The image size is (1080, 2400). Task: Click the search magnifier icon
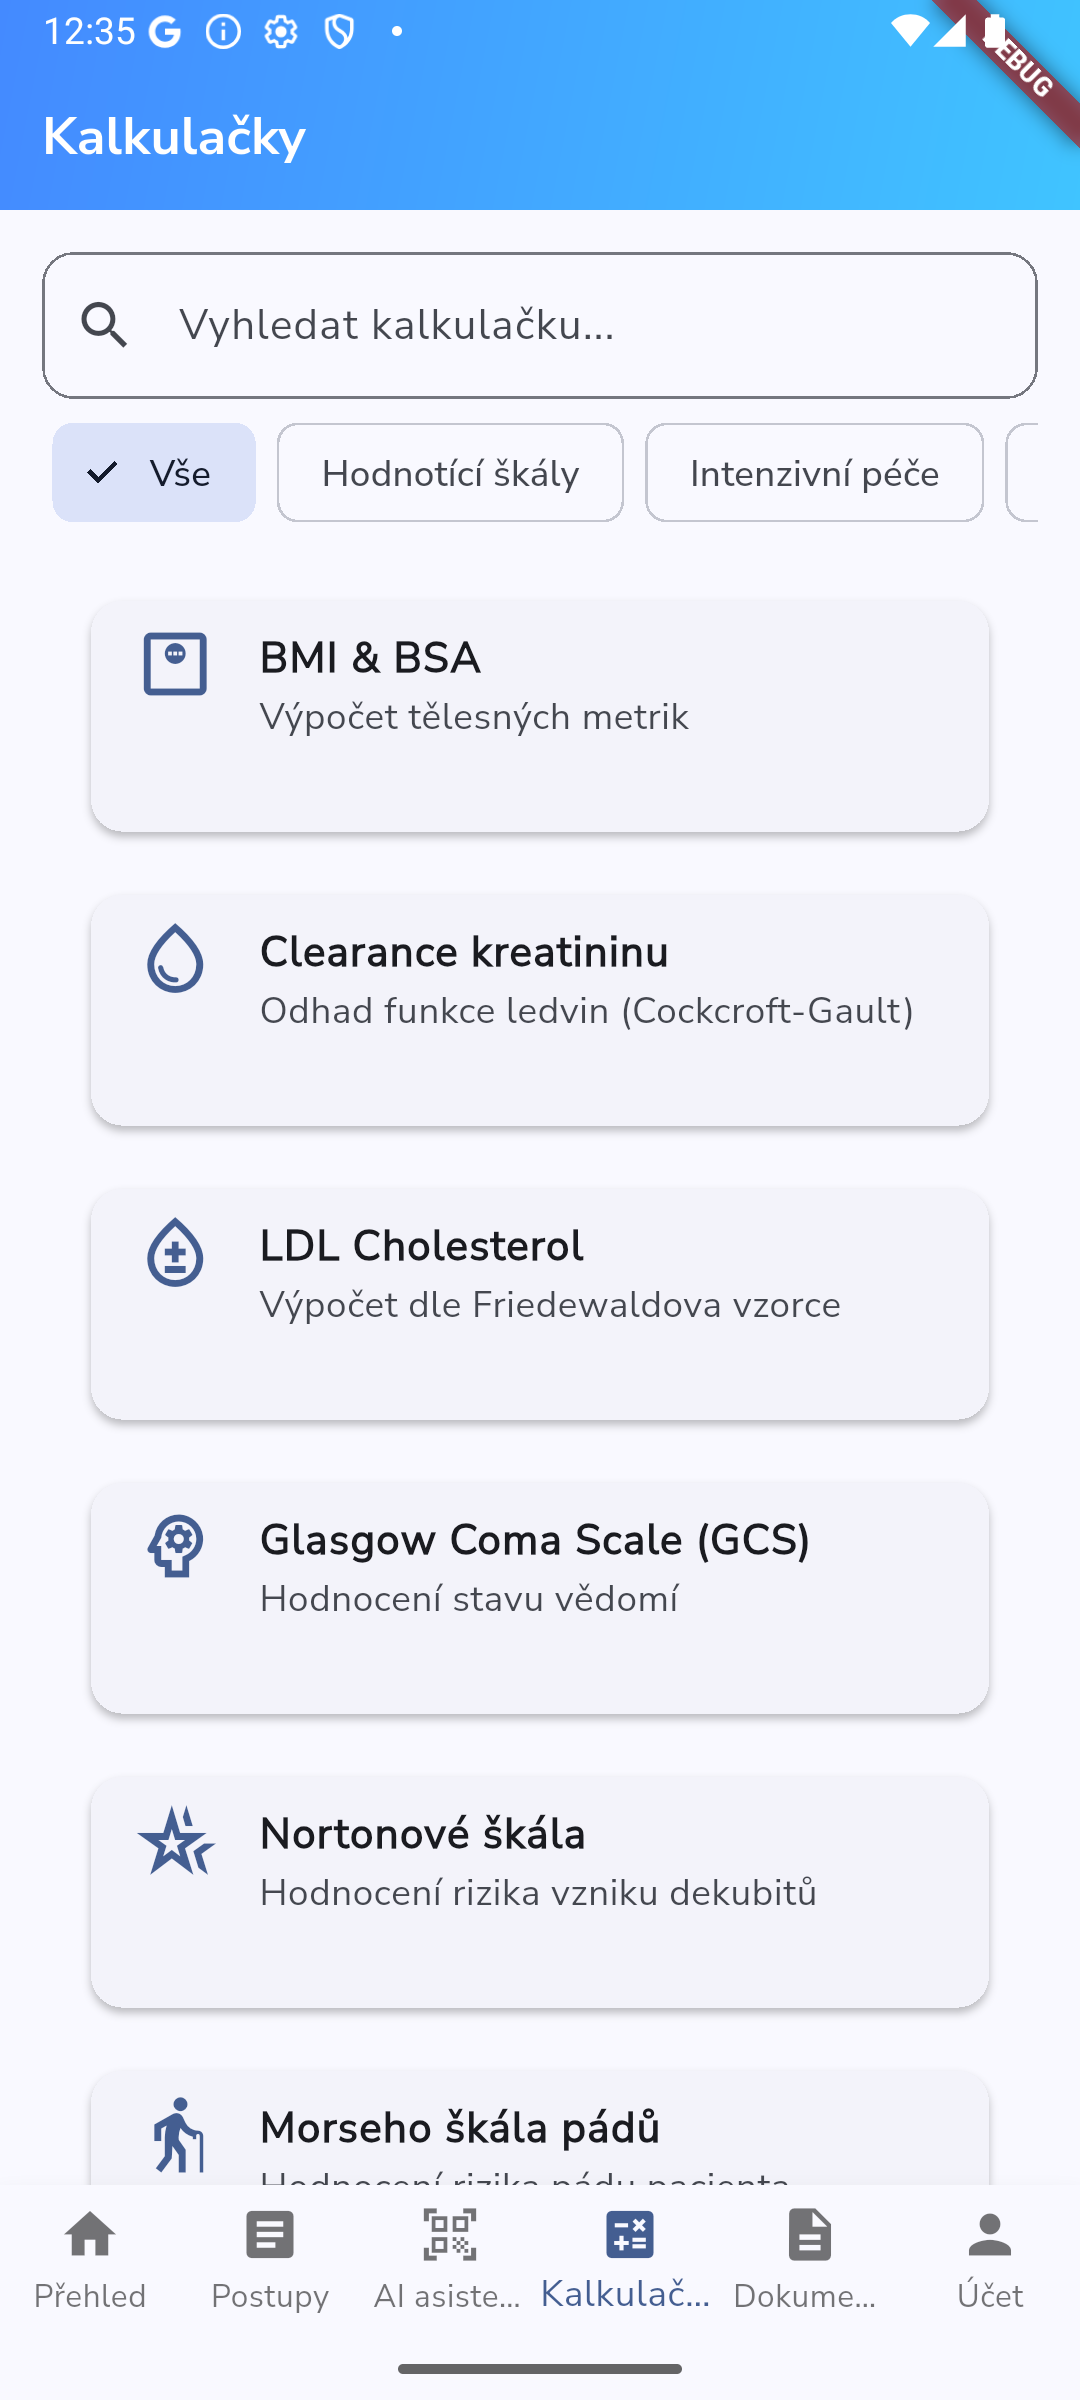pos(105,326)
